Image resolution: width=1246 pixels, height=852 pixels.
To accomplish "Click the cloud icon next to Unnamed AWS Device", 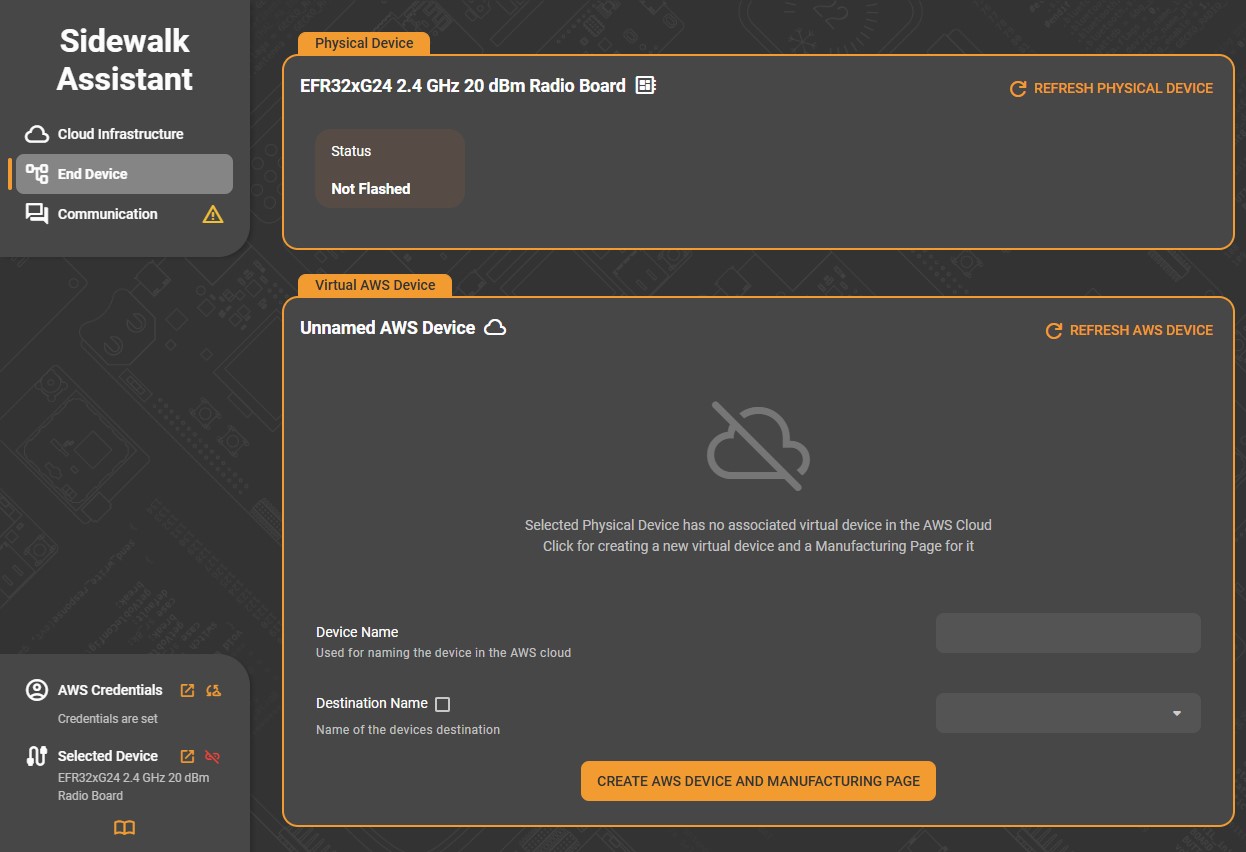I will (x=495, y=328).
